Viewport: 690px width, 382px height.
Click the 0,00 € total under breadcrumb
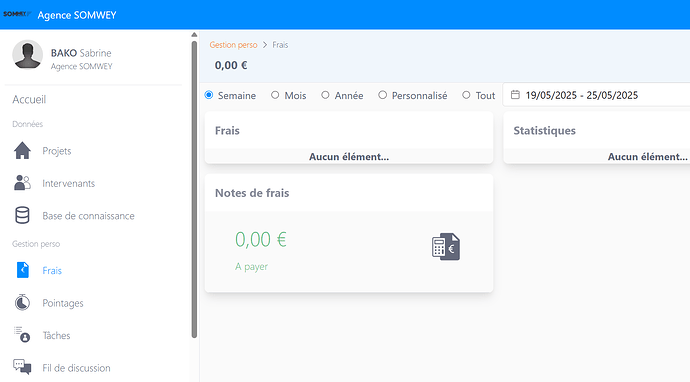click(231, 65)
